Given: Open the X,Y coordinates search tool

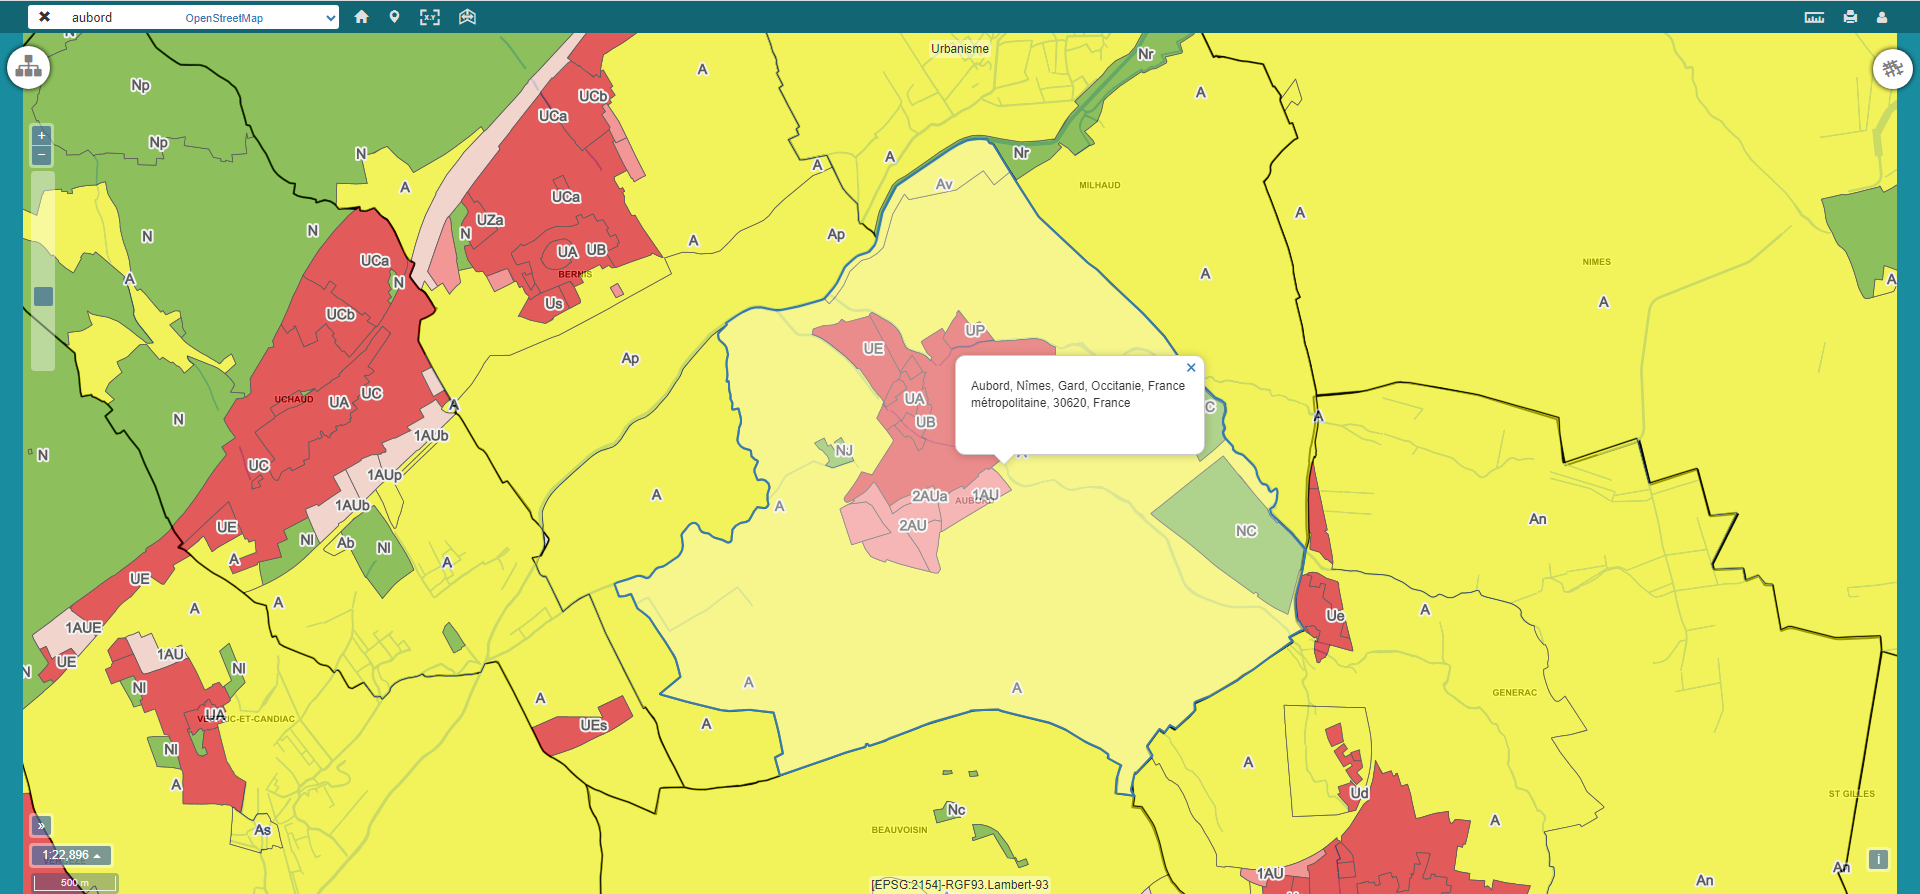Looking at the screenshot, I should [x=429, y=17].
